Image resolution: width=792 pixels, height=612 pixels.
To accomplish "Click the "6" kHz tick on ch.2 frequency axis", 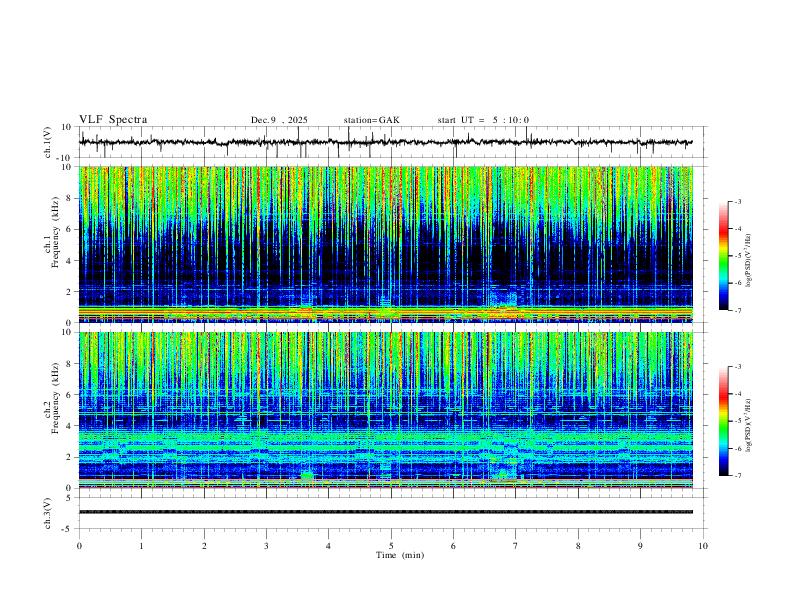I will tap(70, 394).
